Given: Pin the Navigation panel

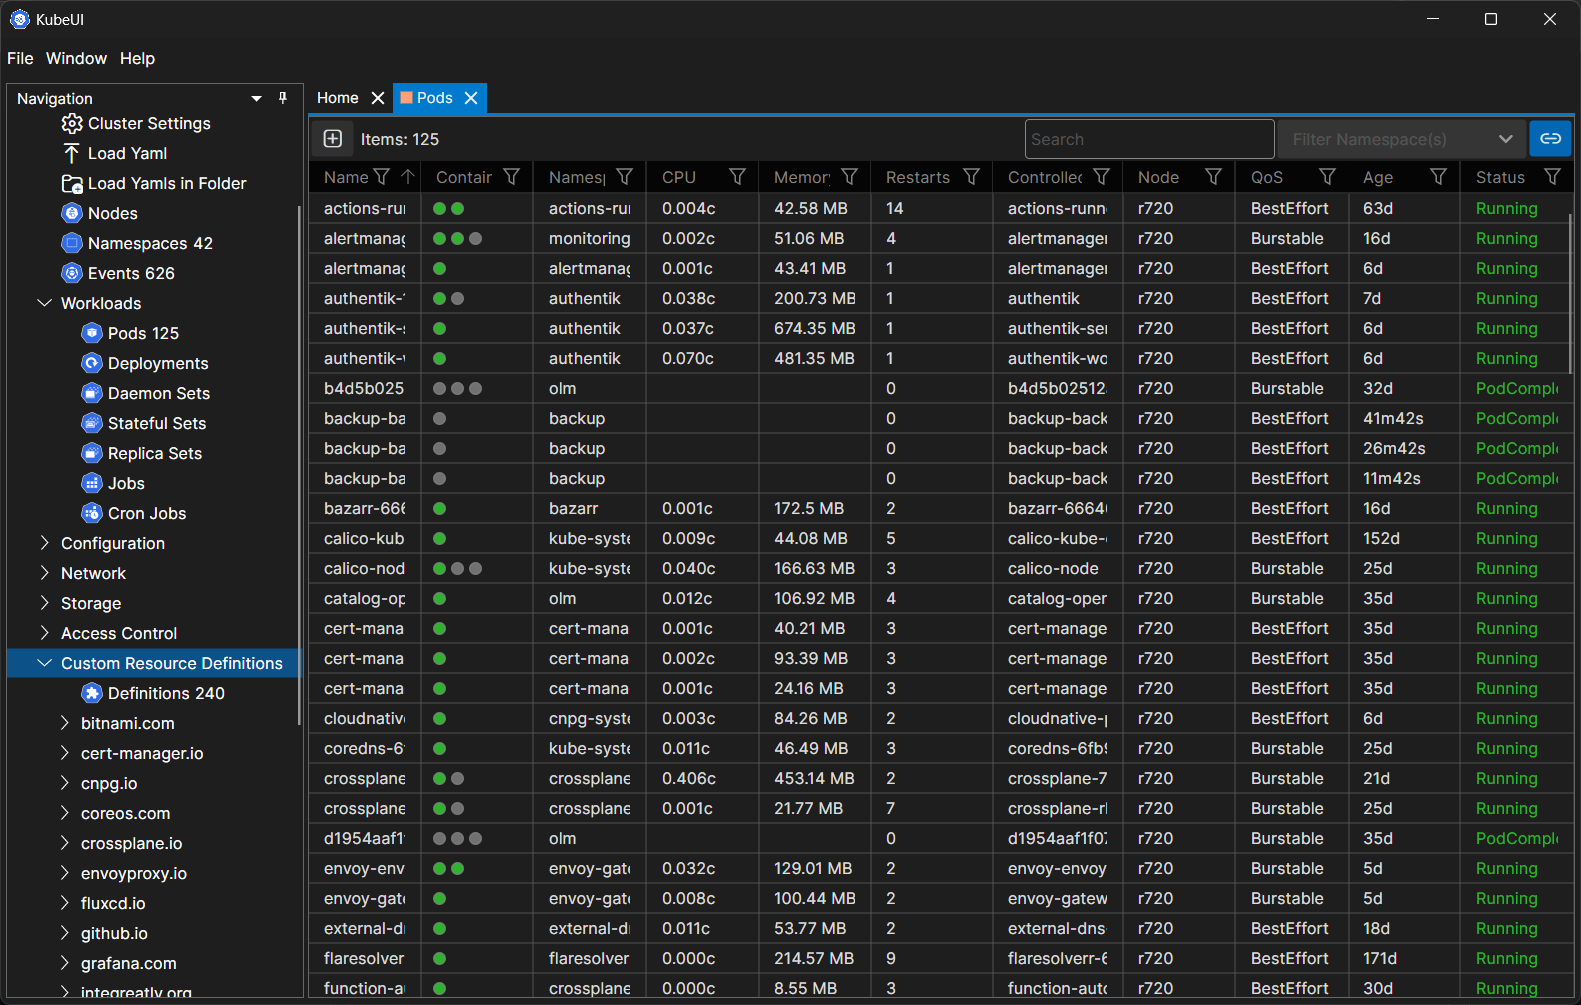Looking at the screenshot, I should coord(283,98).
